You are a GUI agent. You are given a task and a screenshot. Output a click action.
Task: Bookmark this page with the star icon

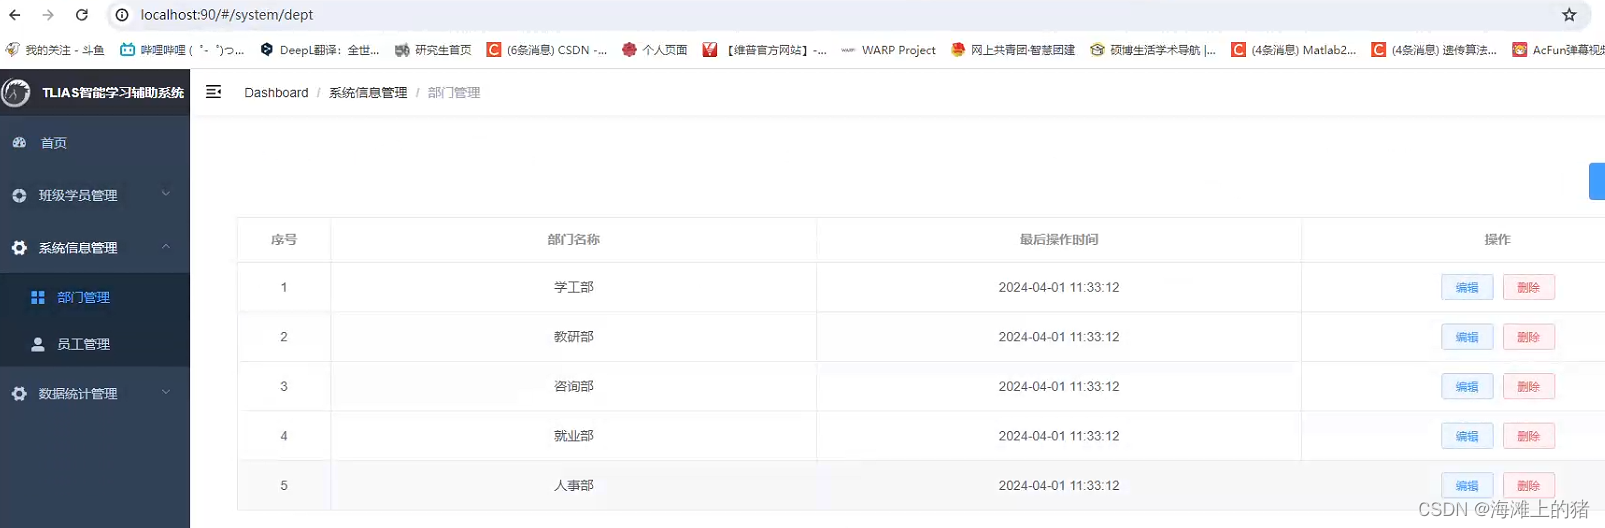click(1569, 15)
